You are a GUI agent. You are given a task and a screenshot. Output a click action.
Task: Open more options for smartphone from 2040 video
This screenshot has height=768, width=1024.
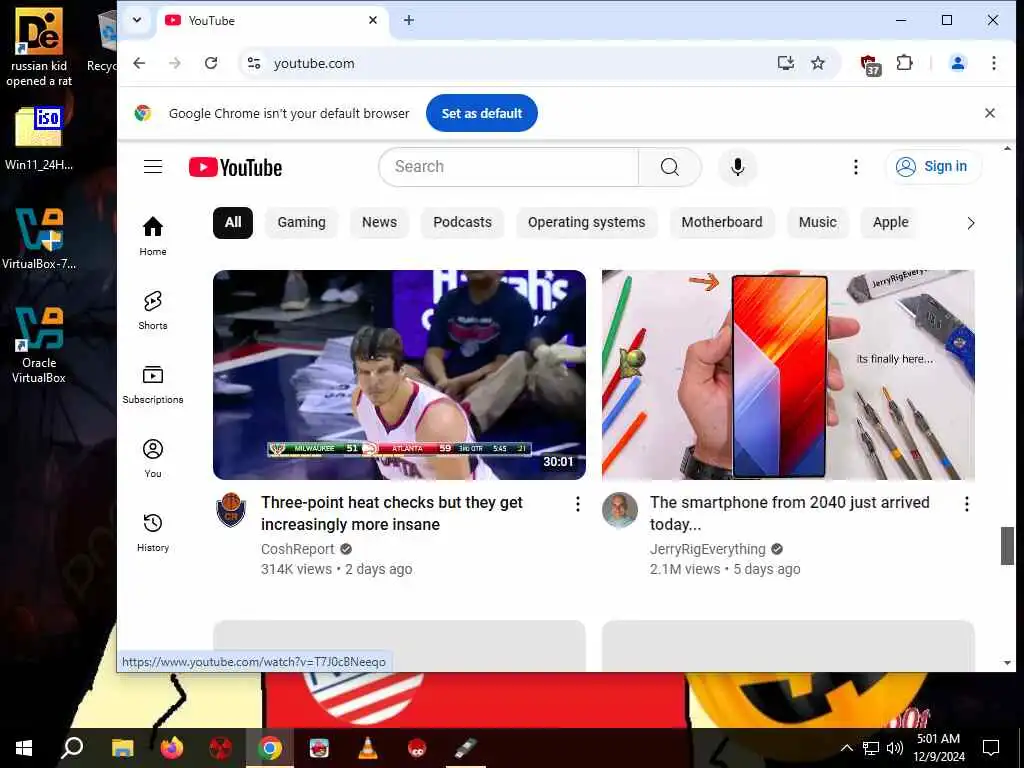967,504
